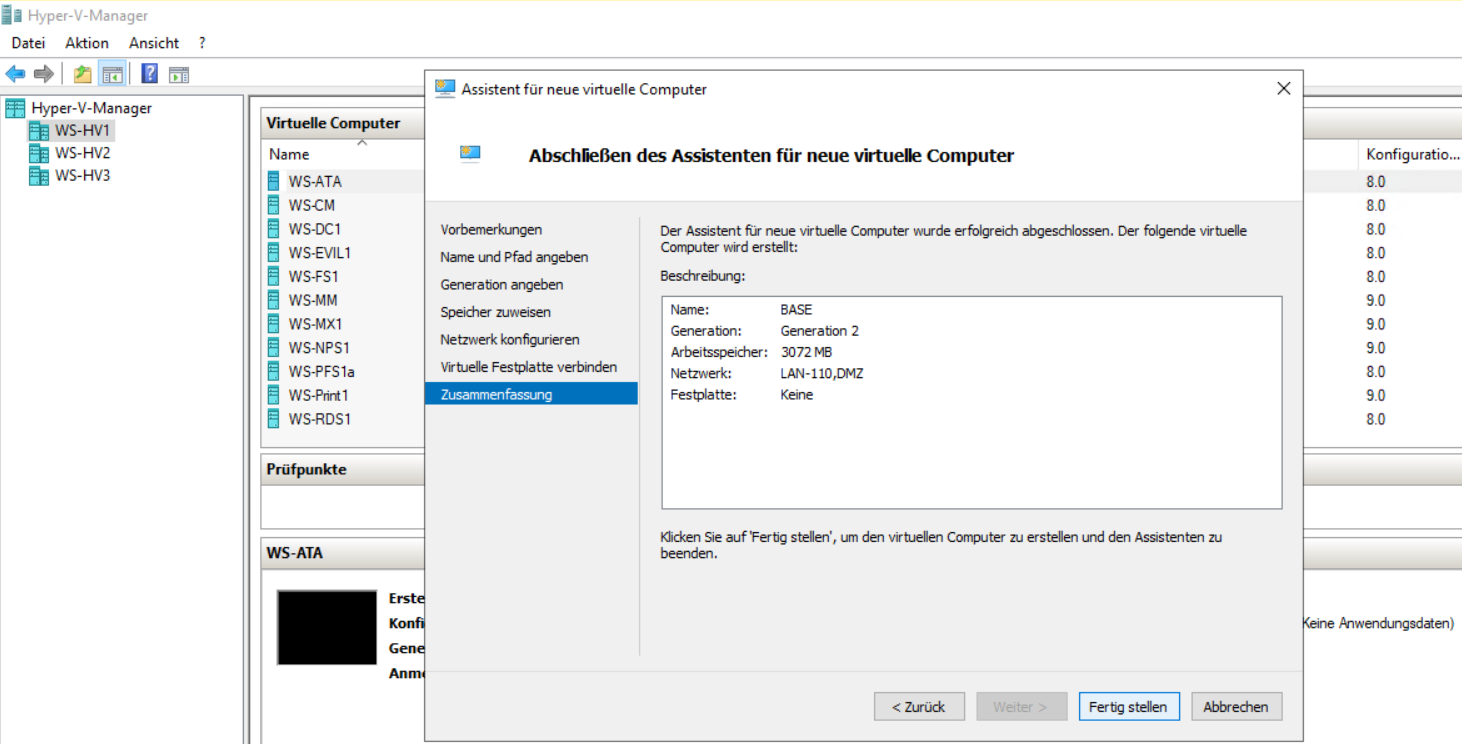Click the WS-ATA preview thumbnail
This screenshot has width=1462, height=744.
tap(327, 628)
